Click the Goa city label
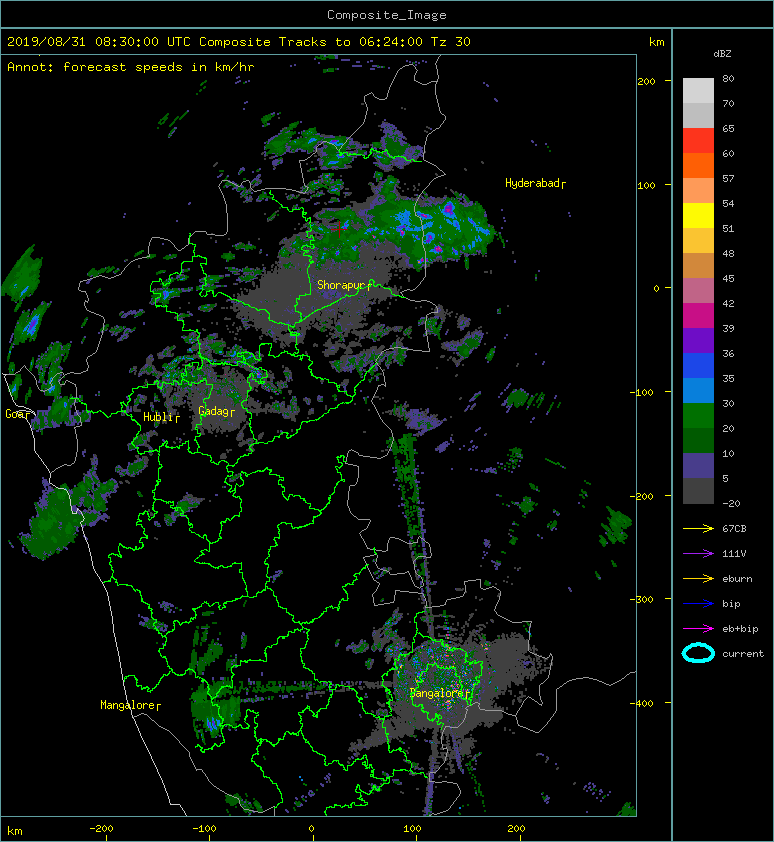This screenshot has width=774, height=842. (15, 414)
